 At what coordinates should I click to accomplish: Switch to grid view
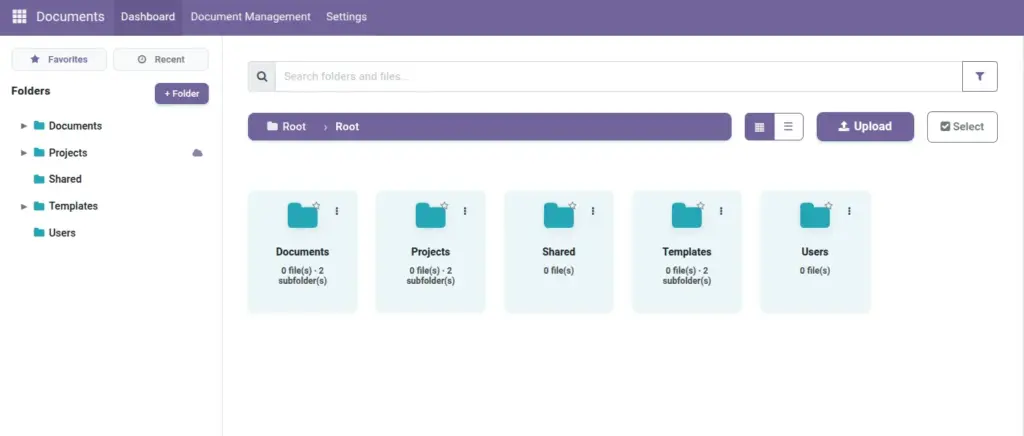(x=760, y=127)
